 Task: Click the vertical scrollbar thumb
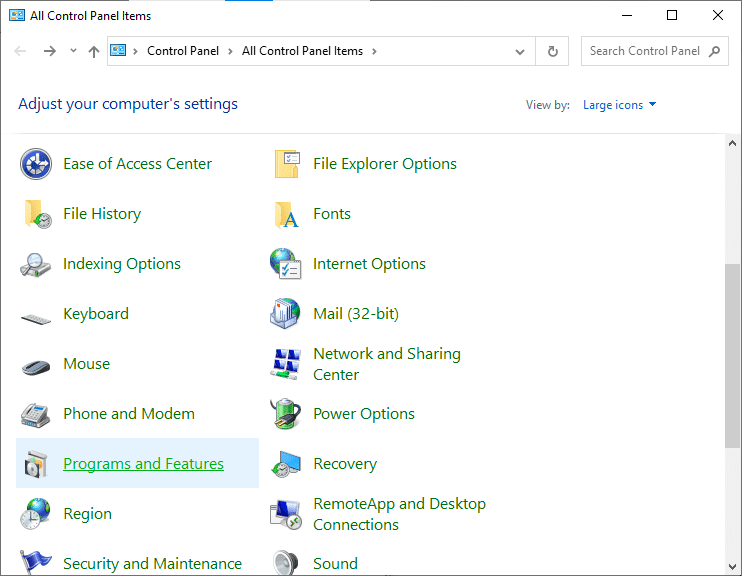point(733,355)
